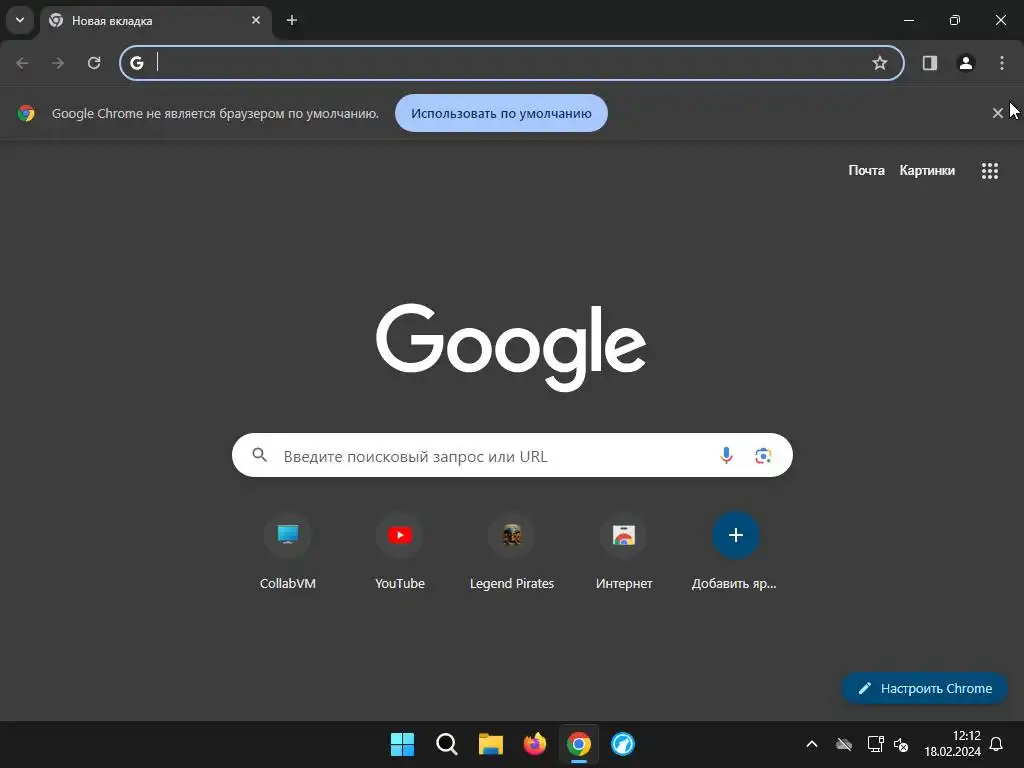
Task: Open the profile avatar menu
Action: pyautogui.click(x=966, y=63)
